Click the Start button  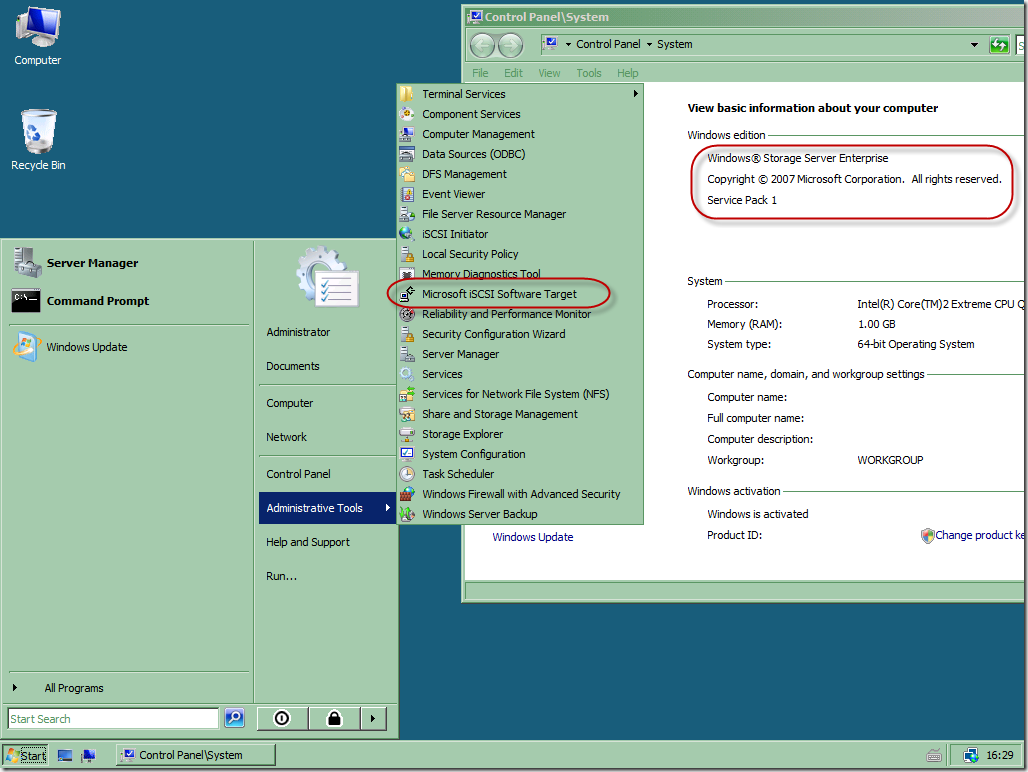26,756
